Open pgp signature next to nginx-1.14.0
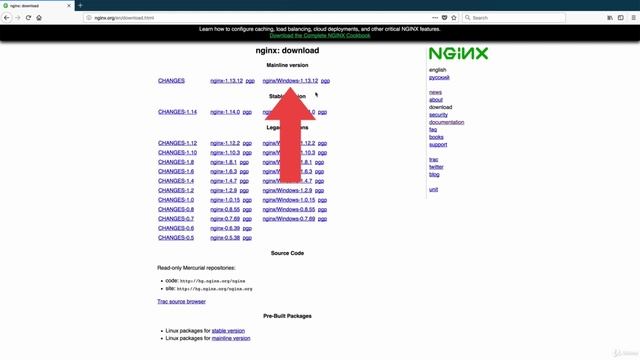Screen dimensions: 640x360 point(247,112)
